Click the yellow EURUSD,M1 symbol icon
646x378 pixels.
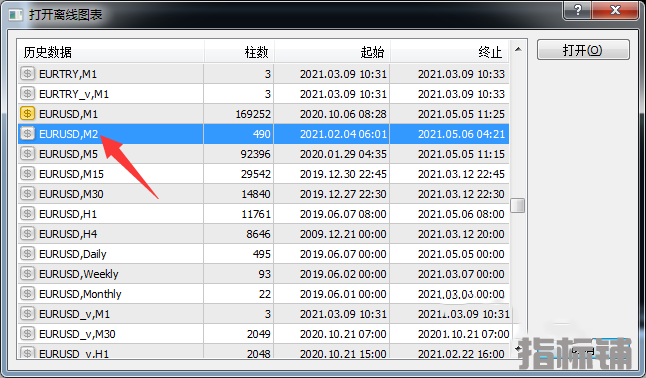(28, 113)
